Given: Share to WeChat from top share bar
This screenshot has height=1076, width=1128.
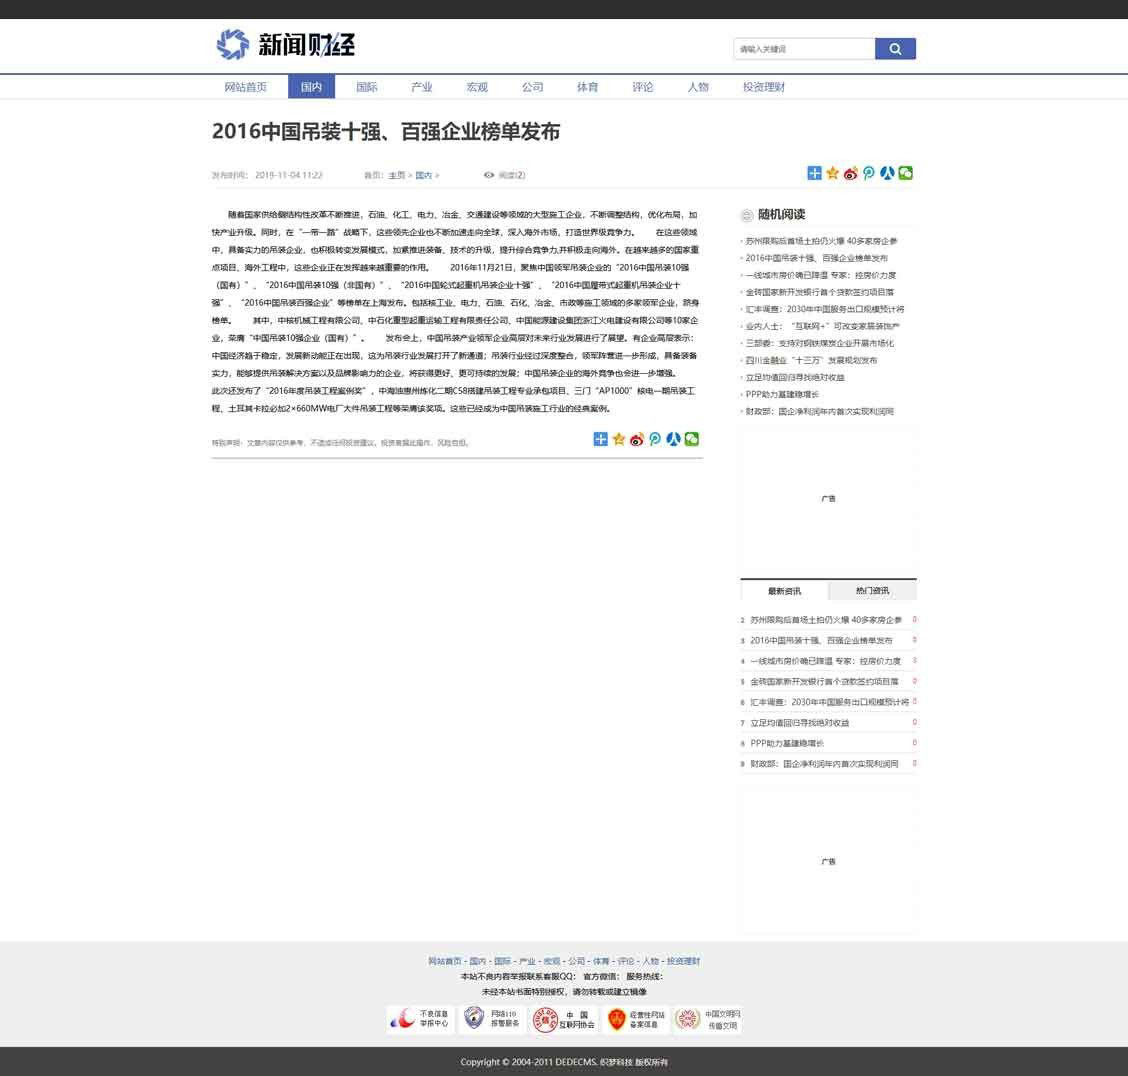Looking at the screenshot, I should 906,173.
